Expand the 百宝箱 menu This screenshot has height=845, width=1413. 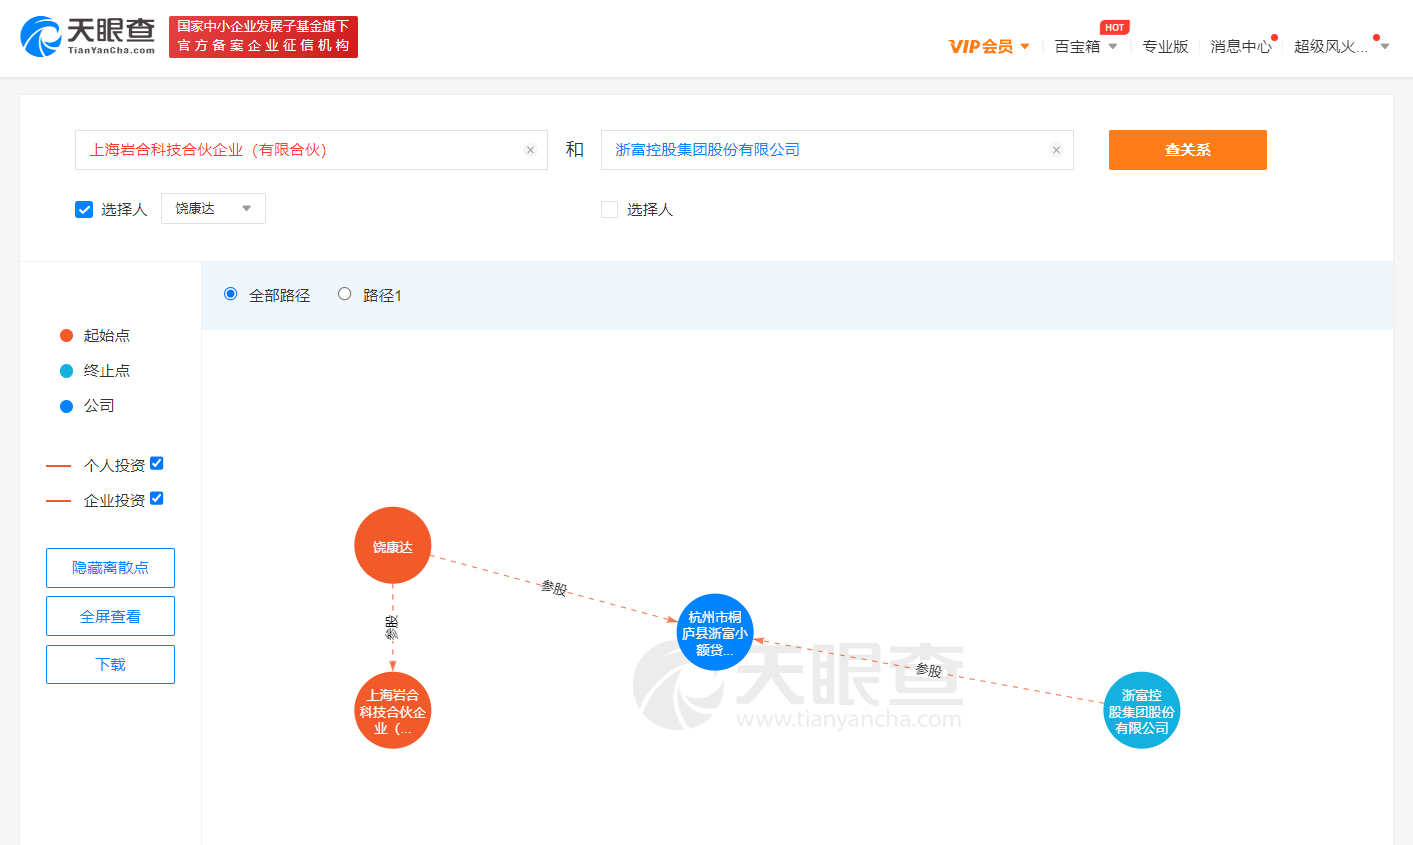[1085, 46]
